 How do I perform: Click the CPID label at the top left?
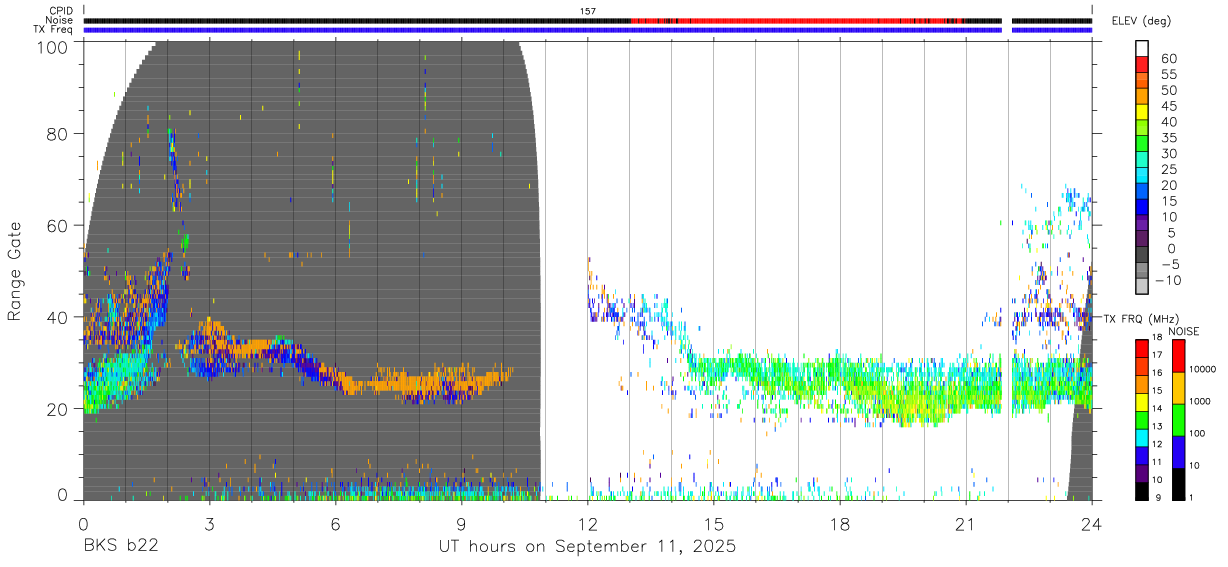tap(61, 11)
